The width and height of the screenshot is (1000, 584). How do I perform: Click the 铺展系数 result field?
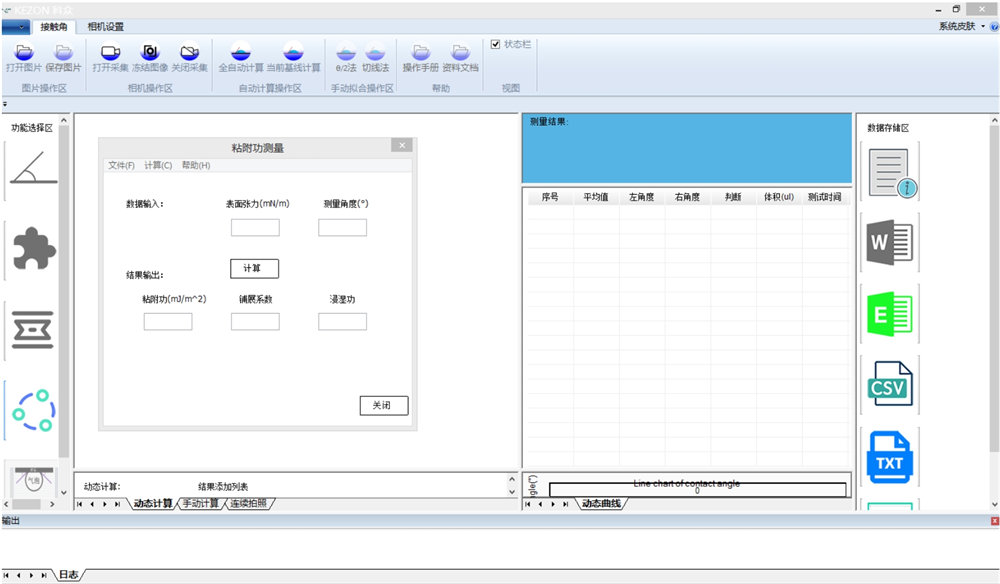pyautogui.click(x=255, y=321)
